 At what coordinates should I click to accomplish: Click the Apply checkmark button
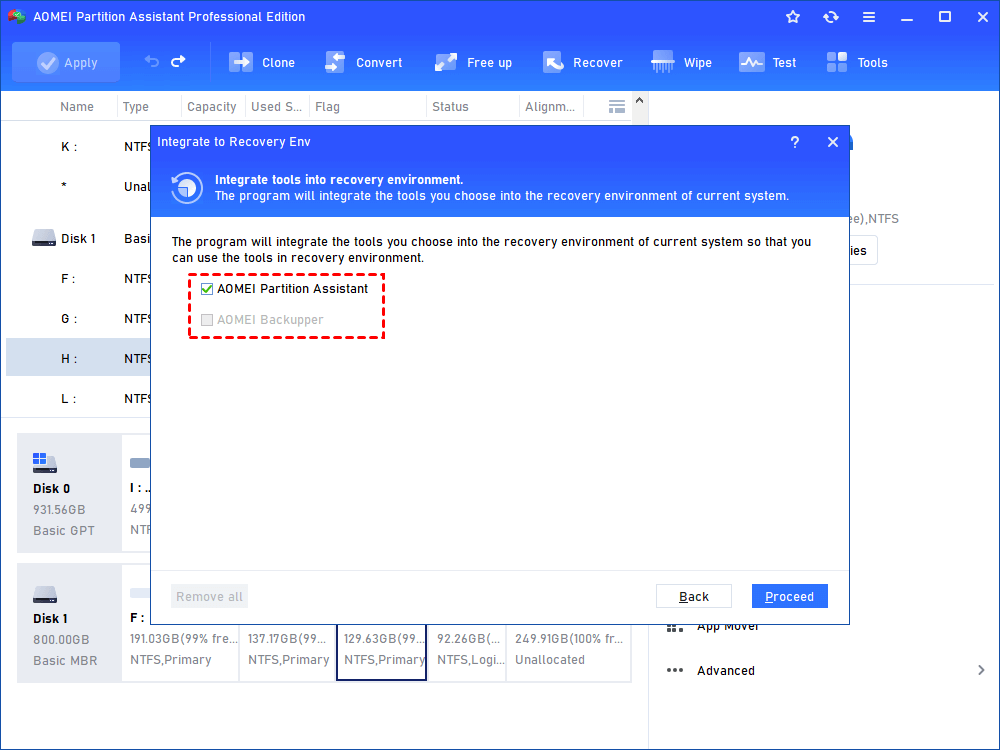66,62
